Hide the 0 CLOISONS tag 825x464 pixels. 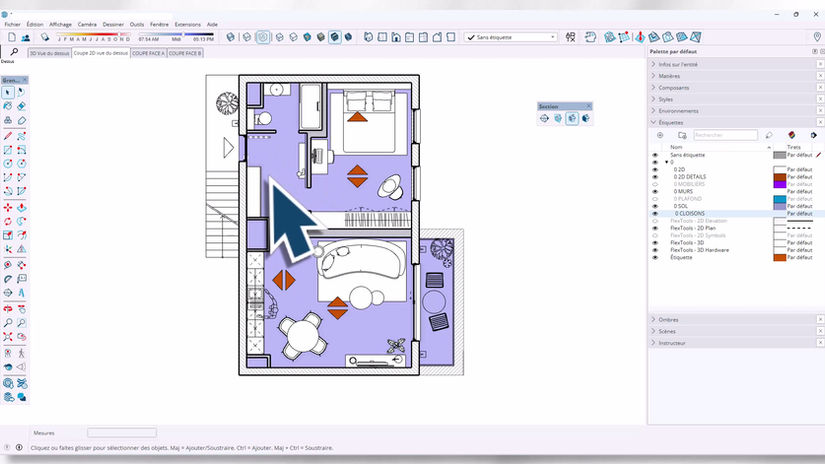(655, 214)
